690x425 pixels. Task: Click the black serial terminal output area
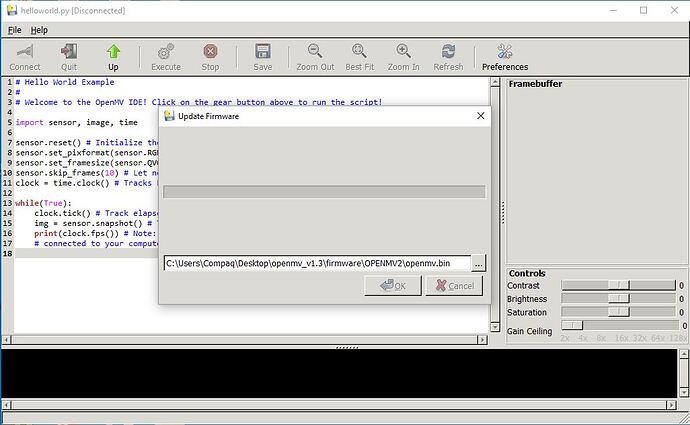pos(339,374)
